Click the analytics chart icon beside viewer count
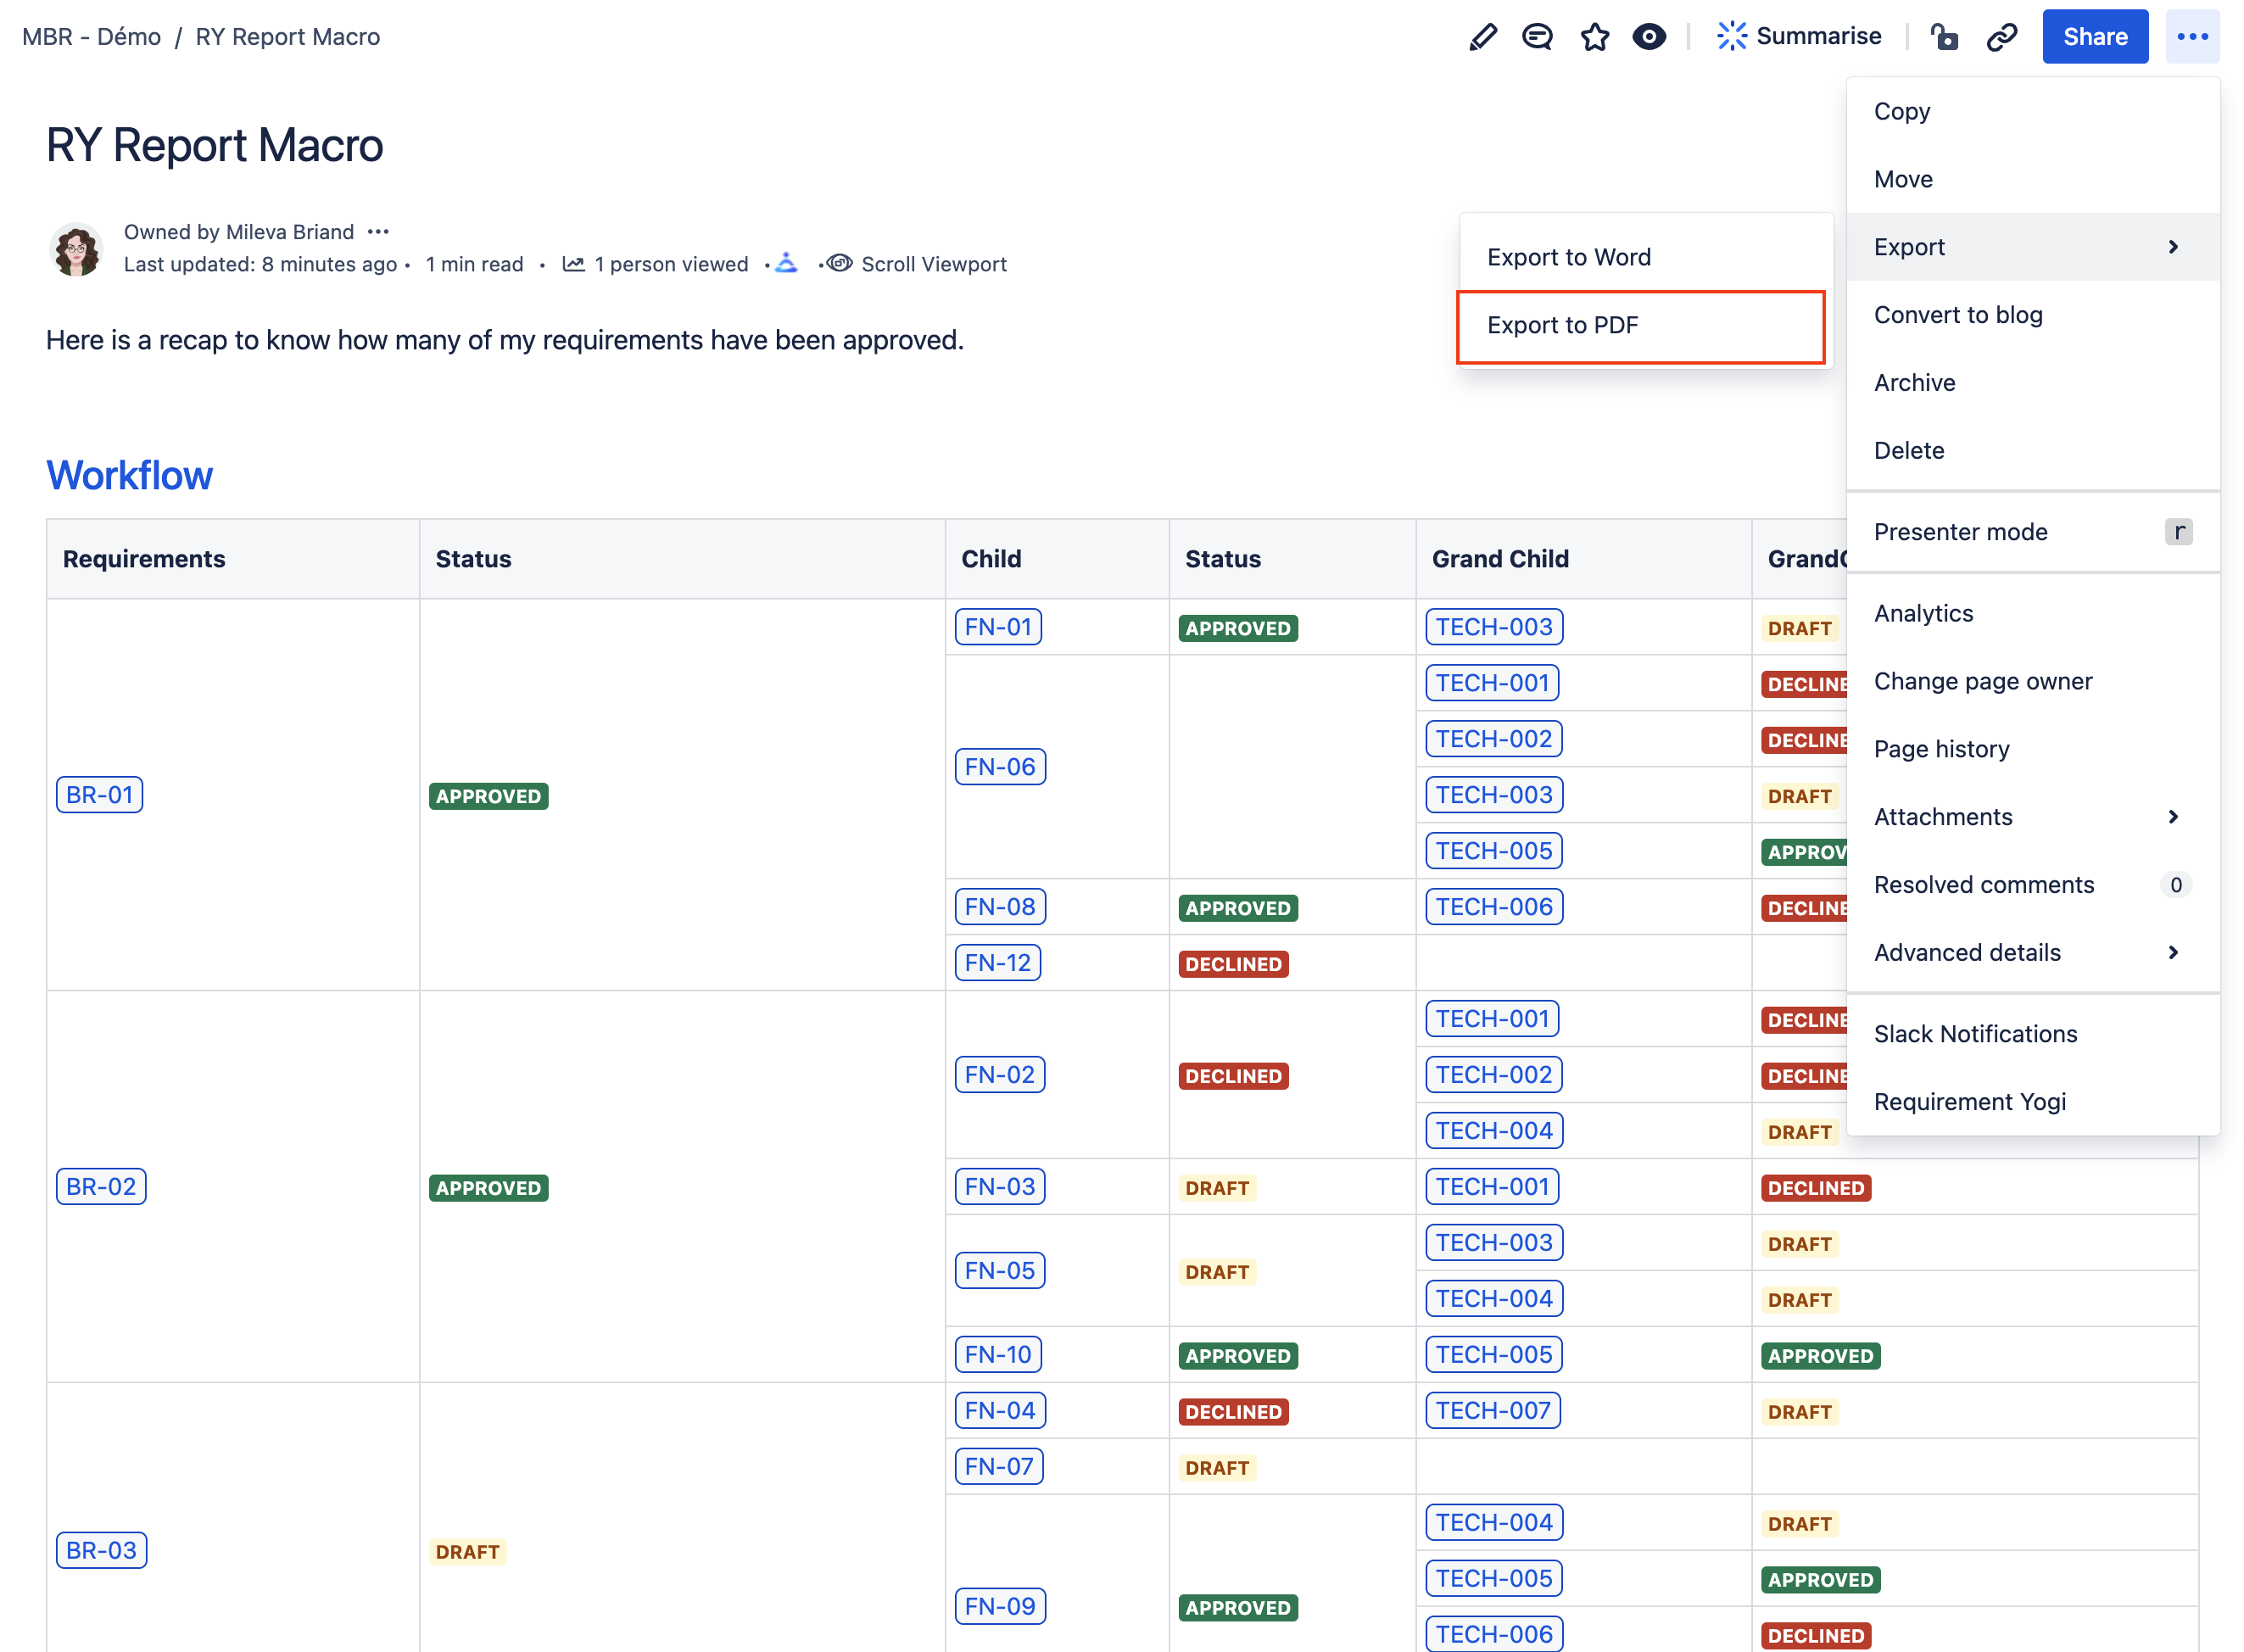This screenshot has height=1652, width=2244. click(574, 263)
